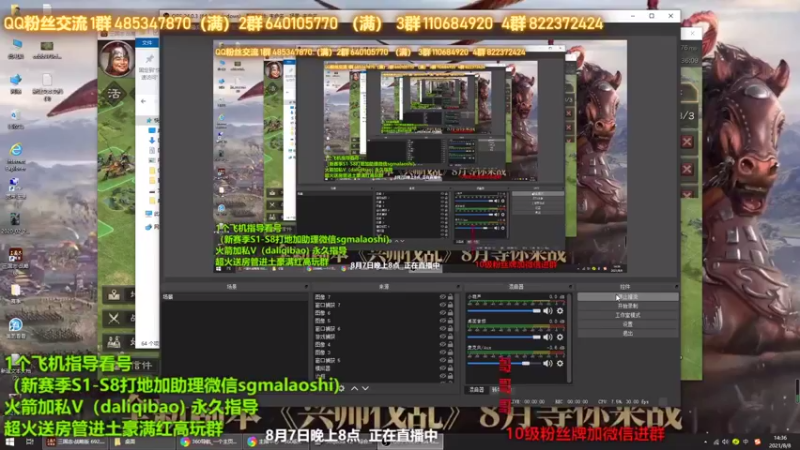Switch to 360 browser taskbar item

coord(209,441)
